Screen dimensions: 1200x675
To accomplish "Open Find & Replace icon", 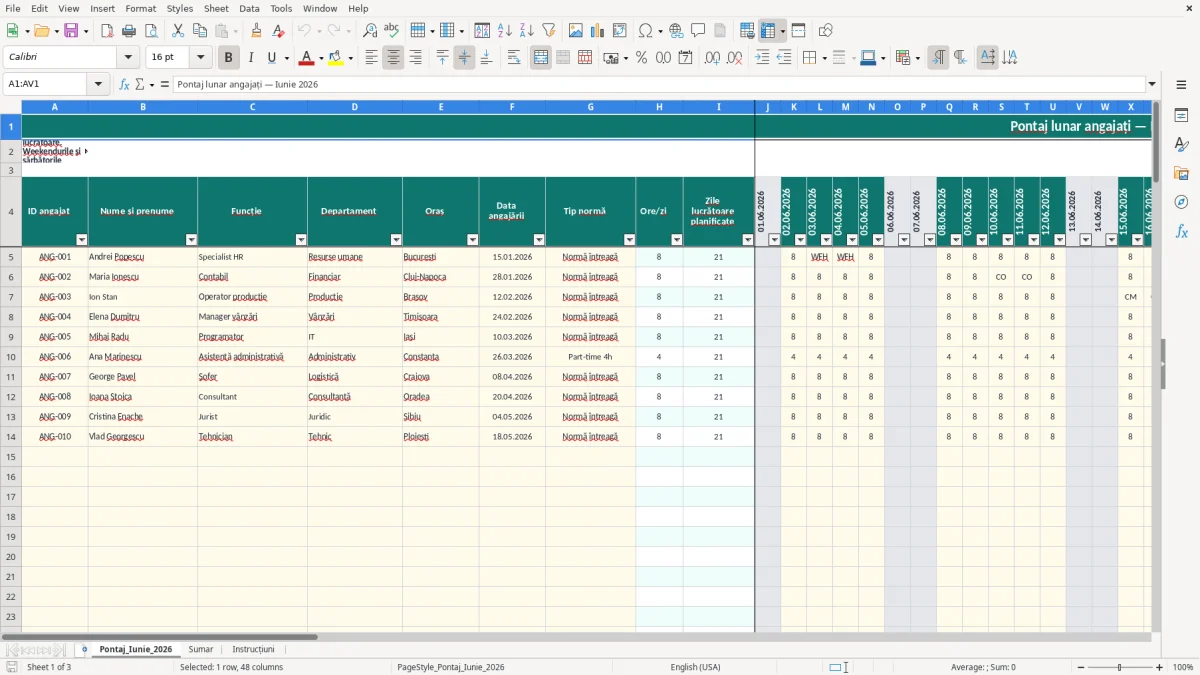I will (370, 31).
